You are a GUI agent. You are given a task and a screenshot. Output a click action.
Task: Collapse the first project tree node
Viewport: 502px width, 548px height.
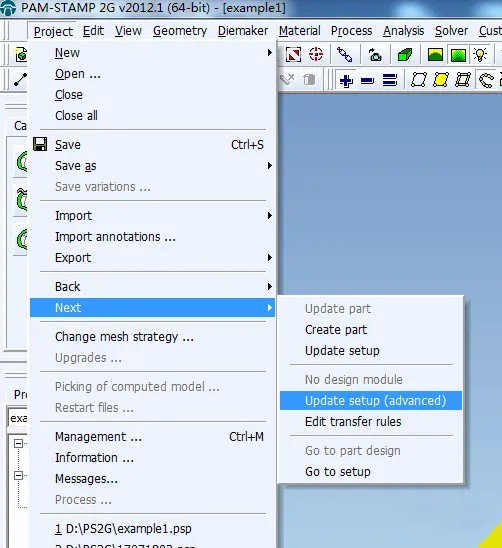18,444
